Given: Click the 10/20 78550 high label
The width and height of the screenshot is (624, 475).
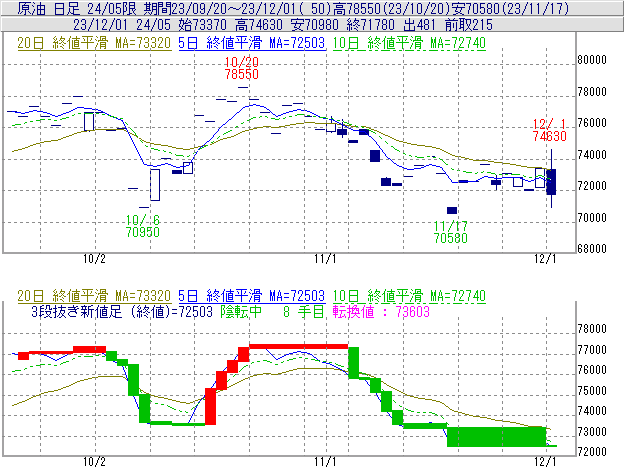Looking at the screenshot, I should 242,68.
